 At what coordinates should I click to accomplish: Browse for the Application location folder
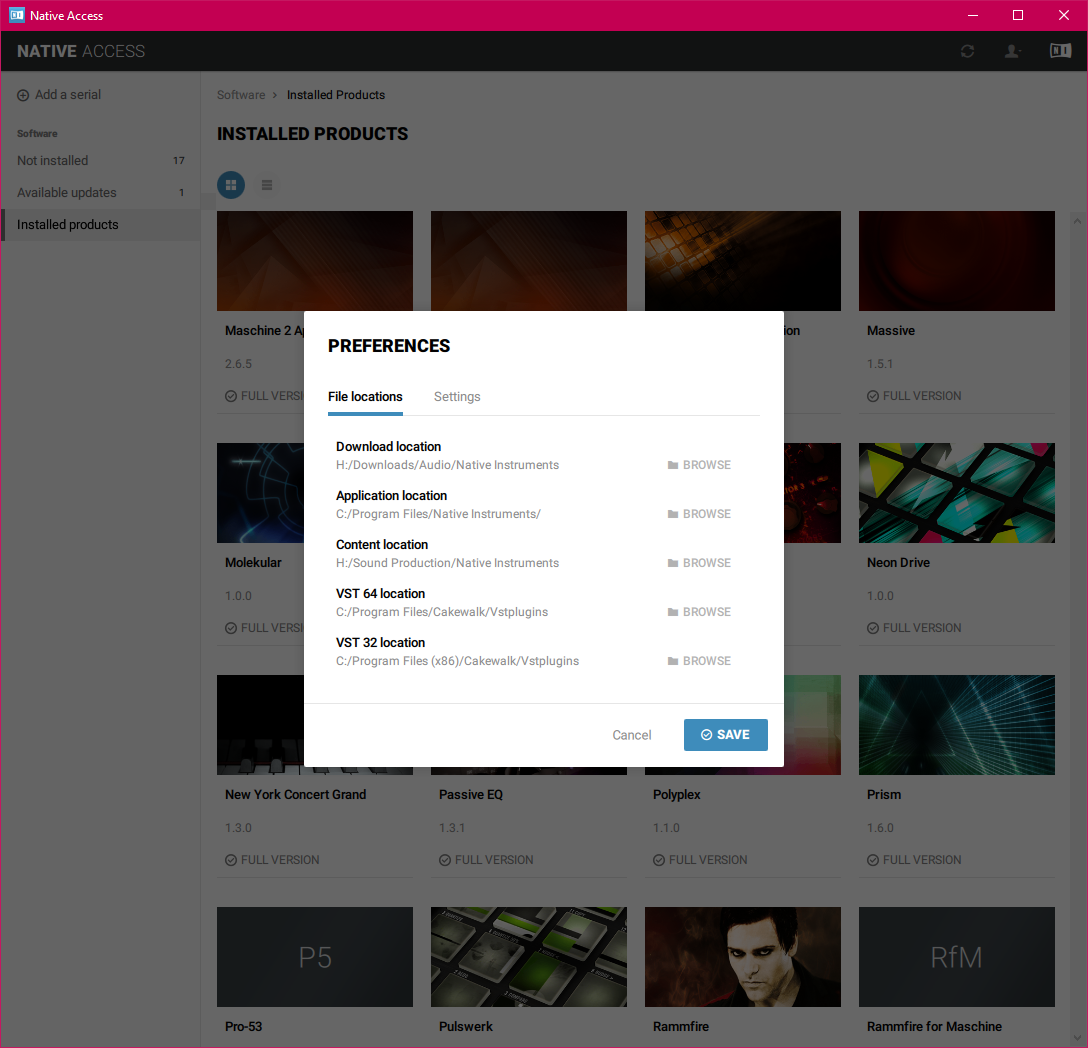[699, 514]
